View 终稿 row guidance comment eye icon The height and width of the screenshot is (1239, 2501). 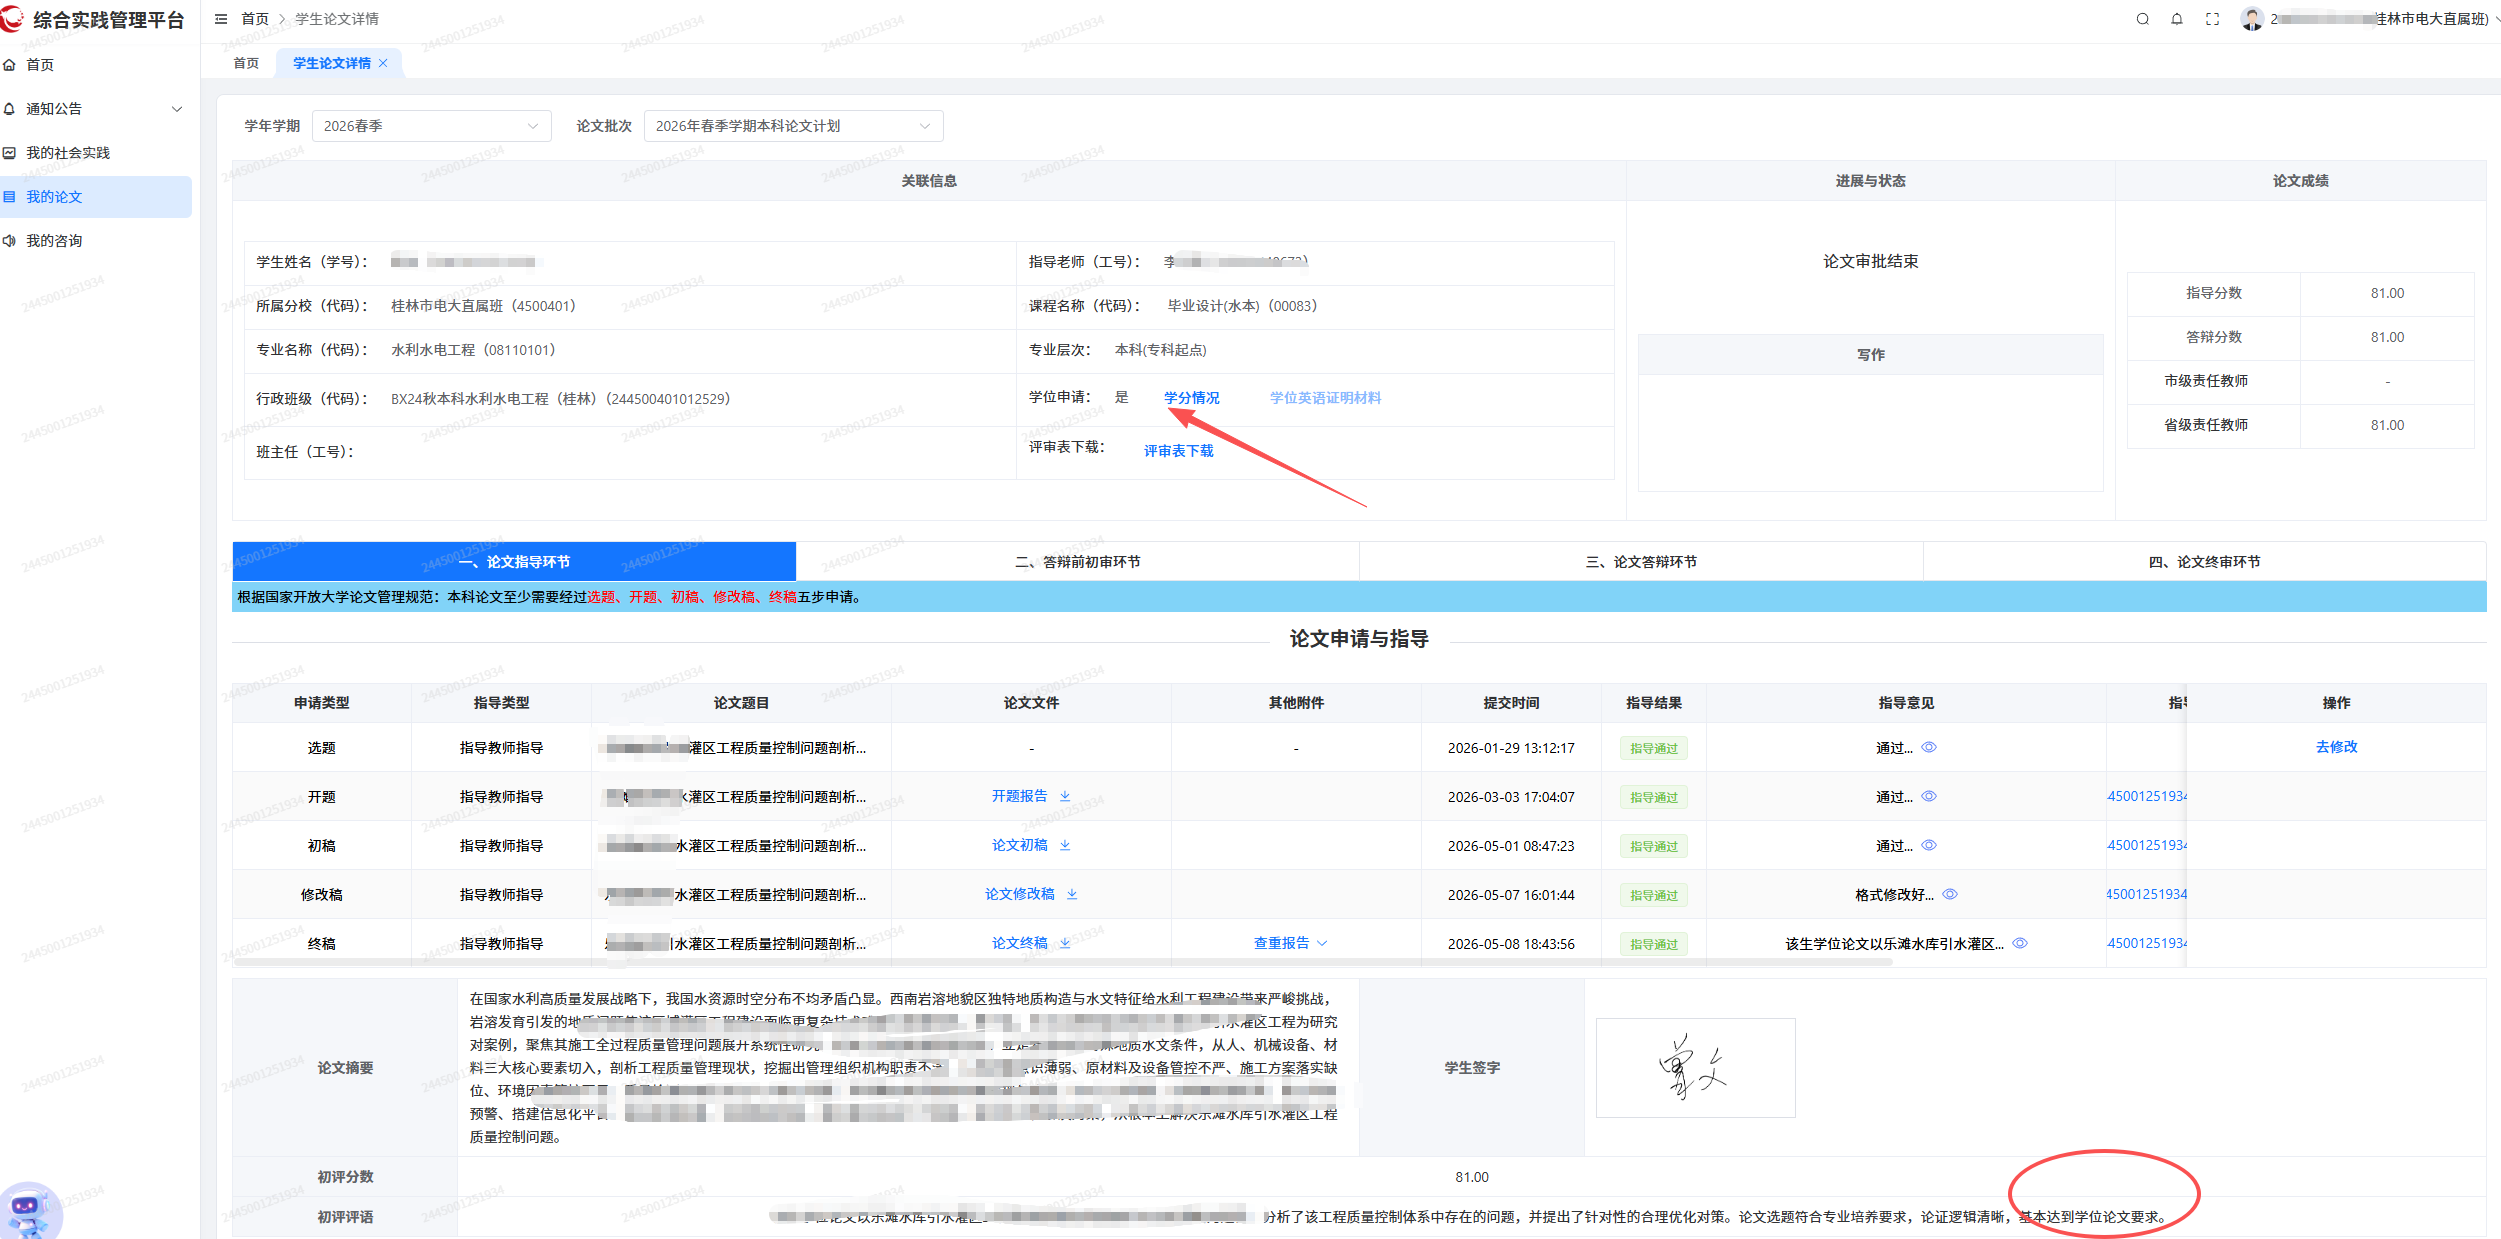coord(2020,943)
